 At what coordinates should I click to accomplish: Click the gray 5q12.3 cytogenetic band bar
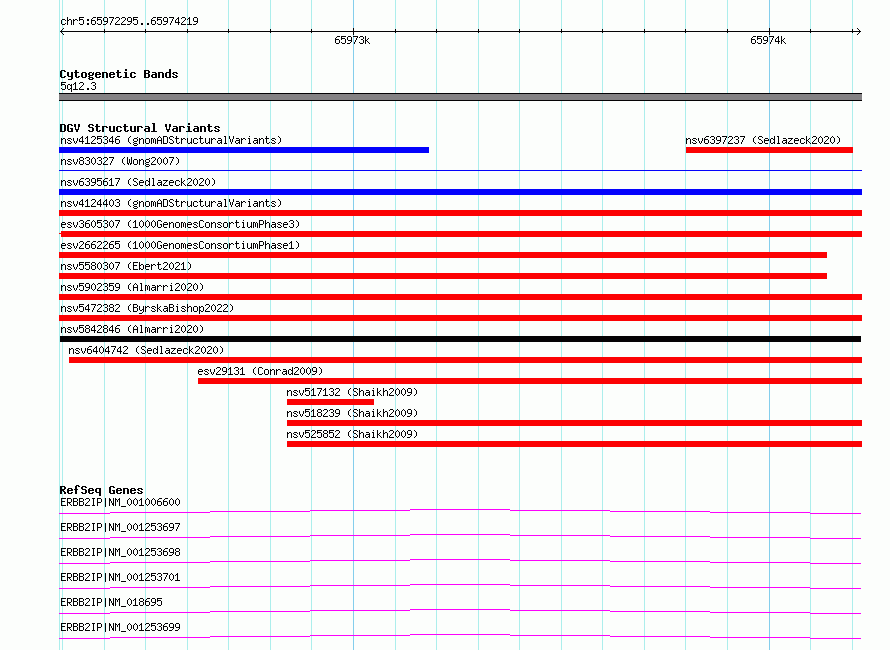coord(460,97)
